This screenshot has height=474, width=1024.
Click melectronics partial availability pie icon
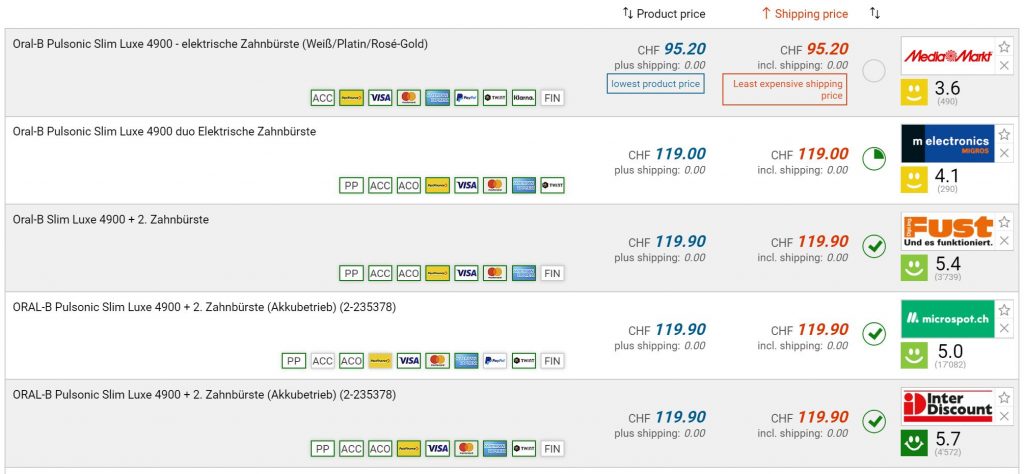(874, 158)
